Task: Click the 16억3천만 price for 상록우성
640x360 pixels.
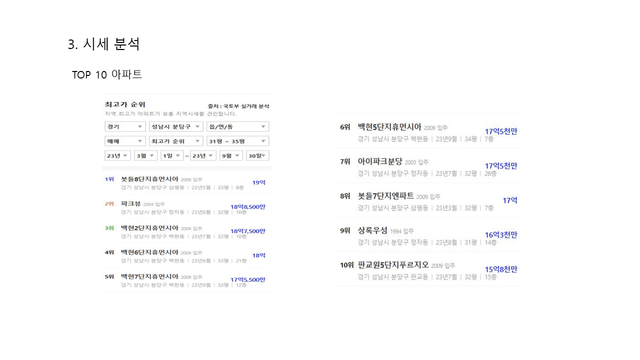Action: click(501, 235)
